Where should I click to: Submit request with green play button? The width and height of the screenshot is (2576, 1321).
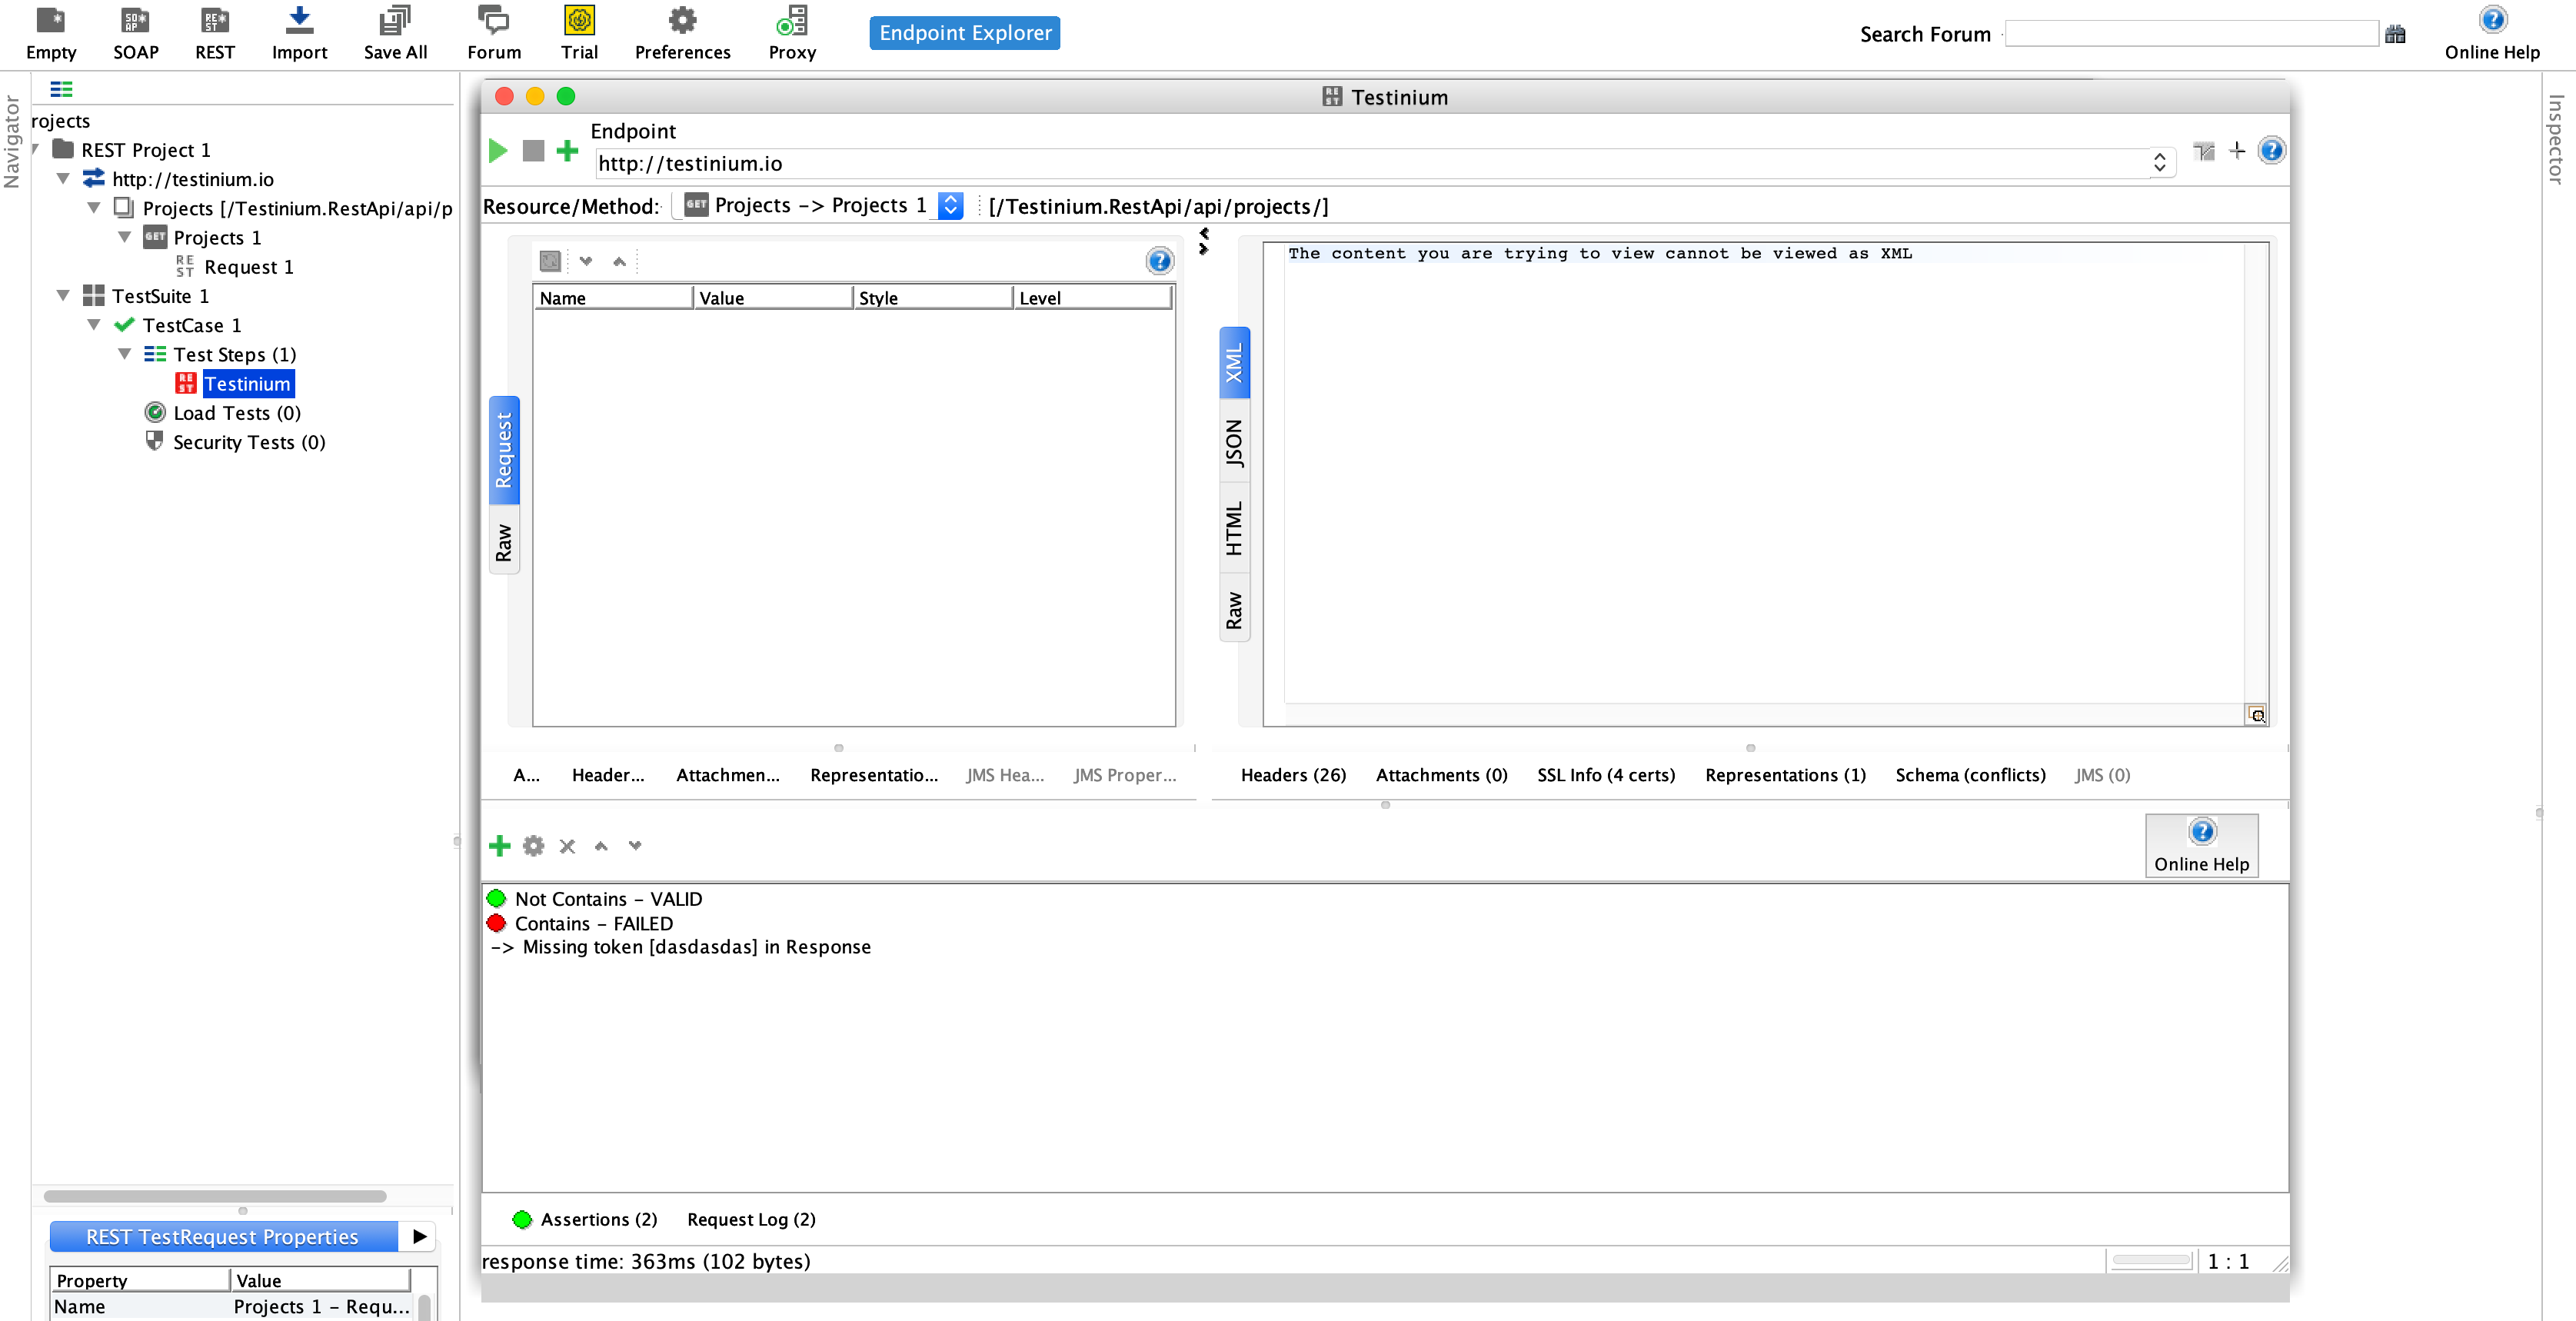point(498,151)
